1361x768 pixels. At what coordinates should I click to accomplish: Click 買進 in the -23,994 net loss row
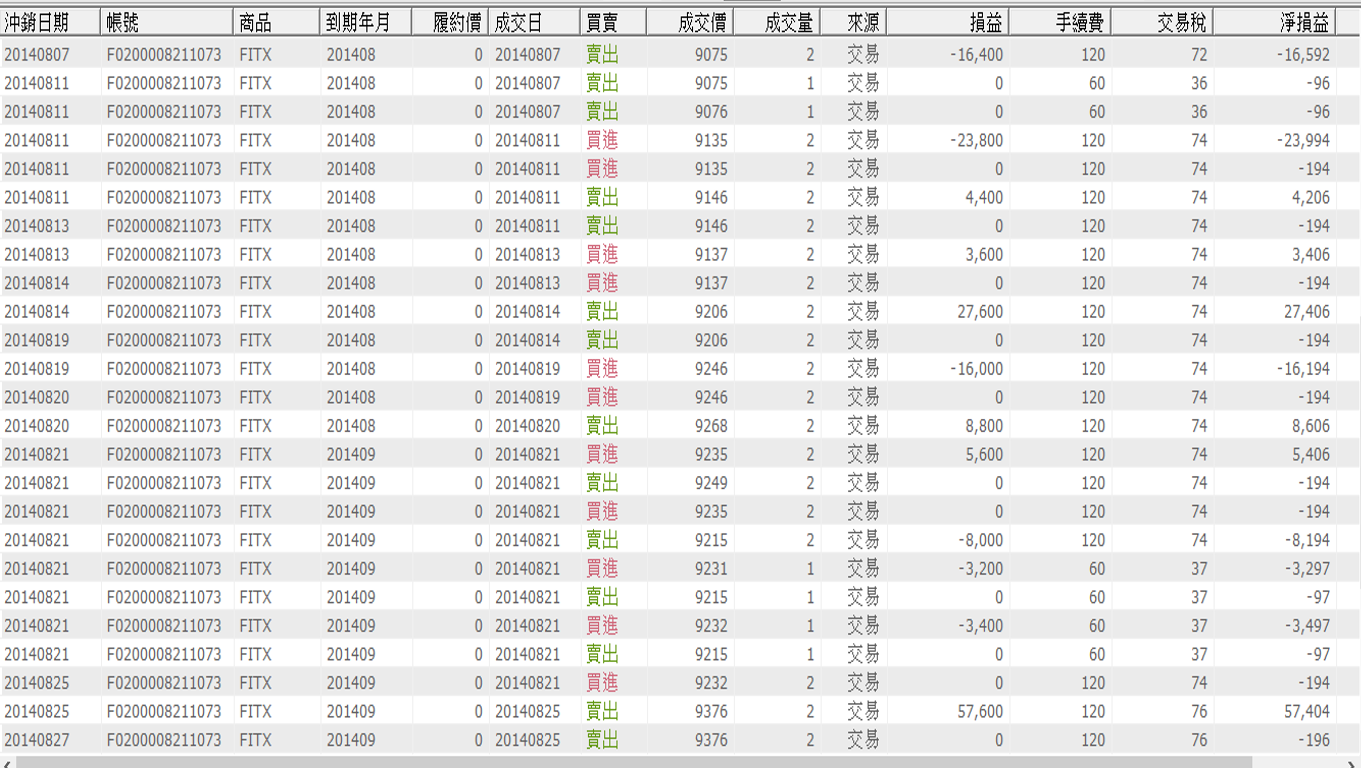pos(602,141)
